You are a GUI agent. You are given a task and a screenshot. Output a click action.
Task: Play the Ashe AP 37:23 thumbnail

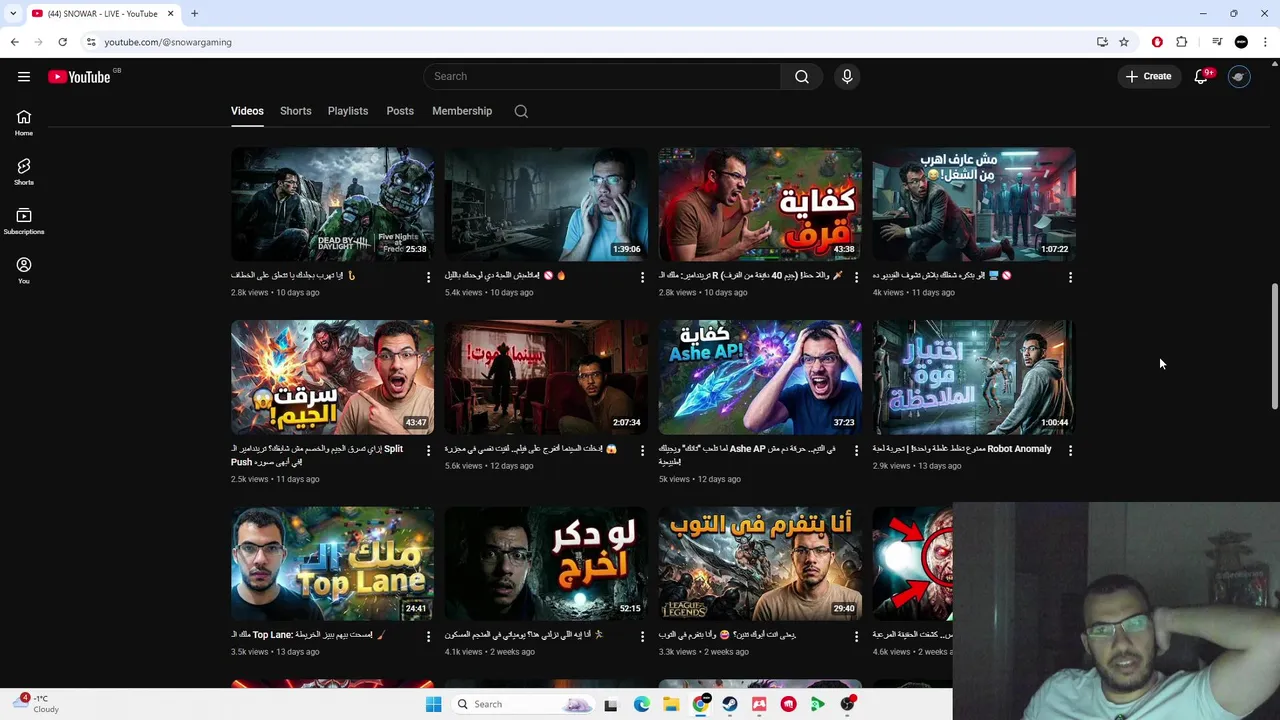tap(760, 377)
